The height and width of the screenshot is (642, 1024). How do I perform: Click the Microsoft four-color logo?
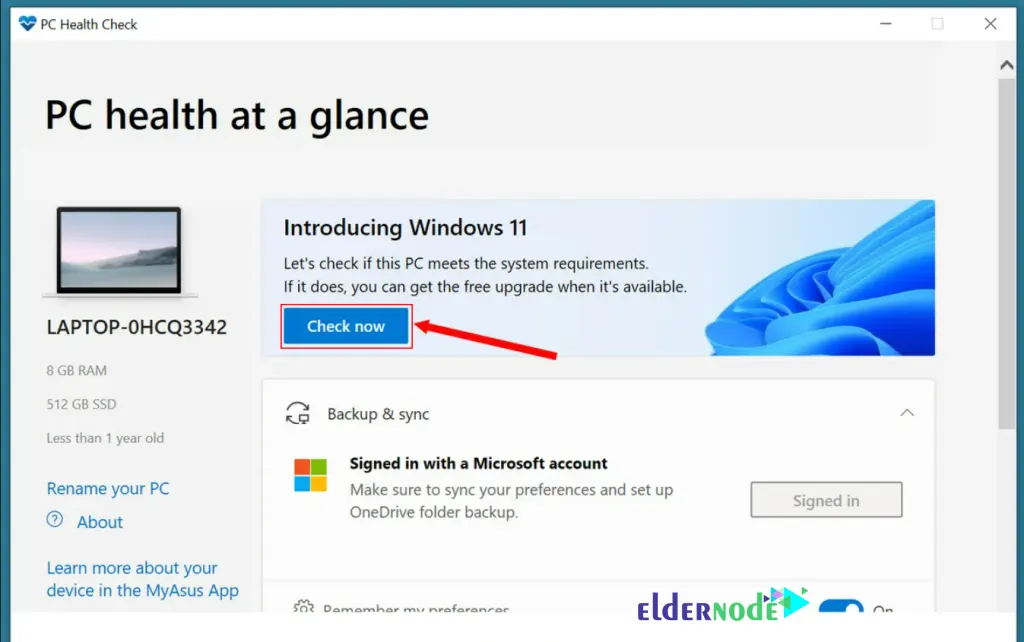click(x=310, y=475)
